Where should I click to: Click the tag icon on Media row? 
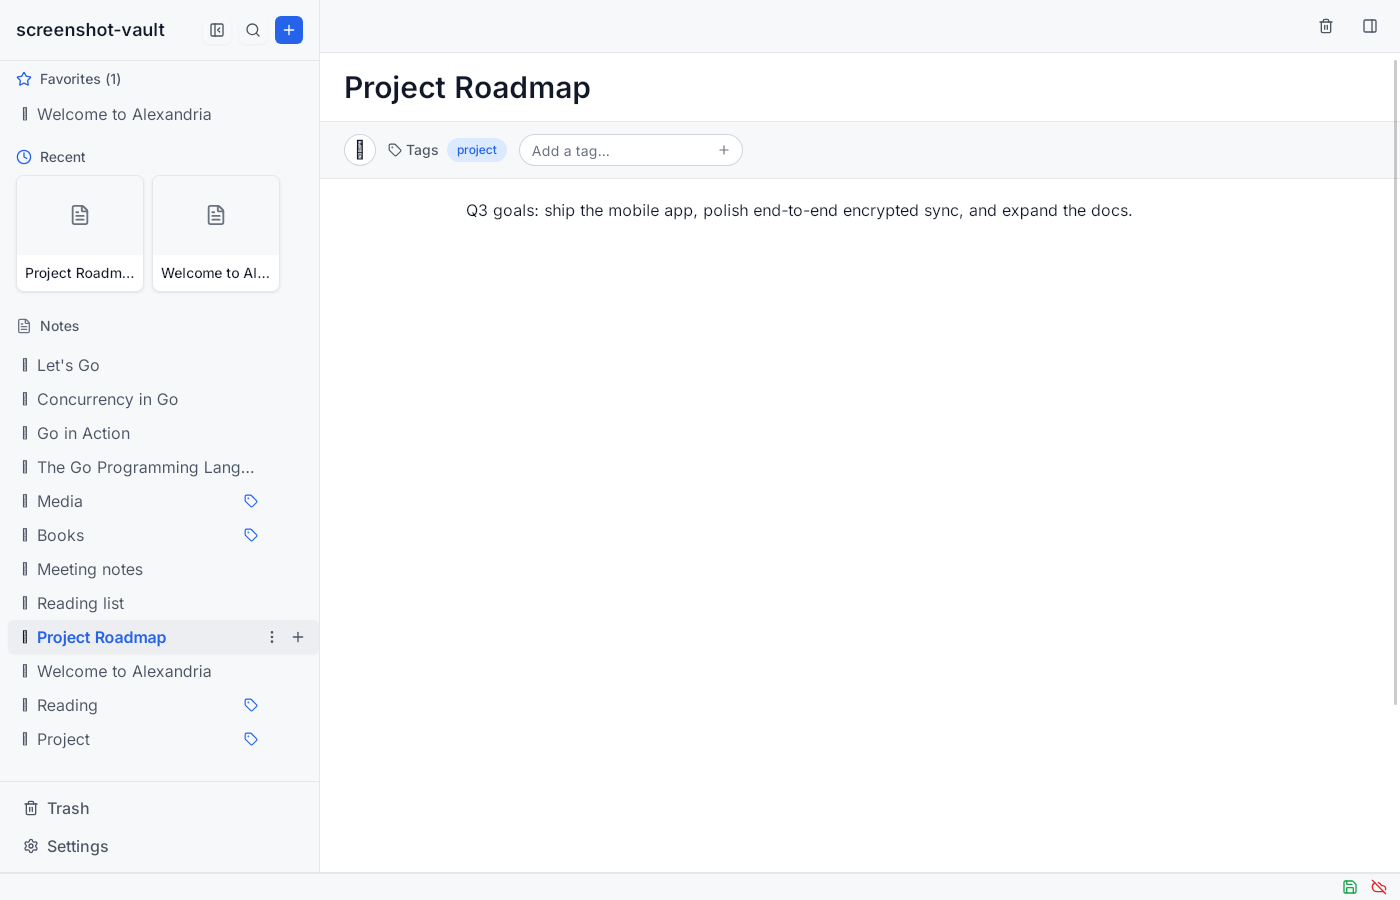click(x=251, y=501)
